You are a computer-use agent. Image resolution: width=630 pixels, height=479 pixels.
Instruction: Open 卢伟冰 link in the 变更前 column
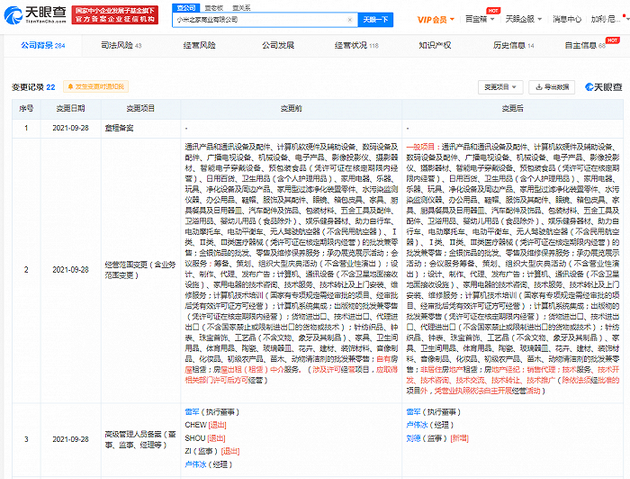tap(196, 464)
